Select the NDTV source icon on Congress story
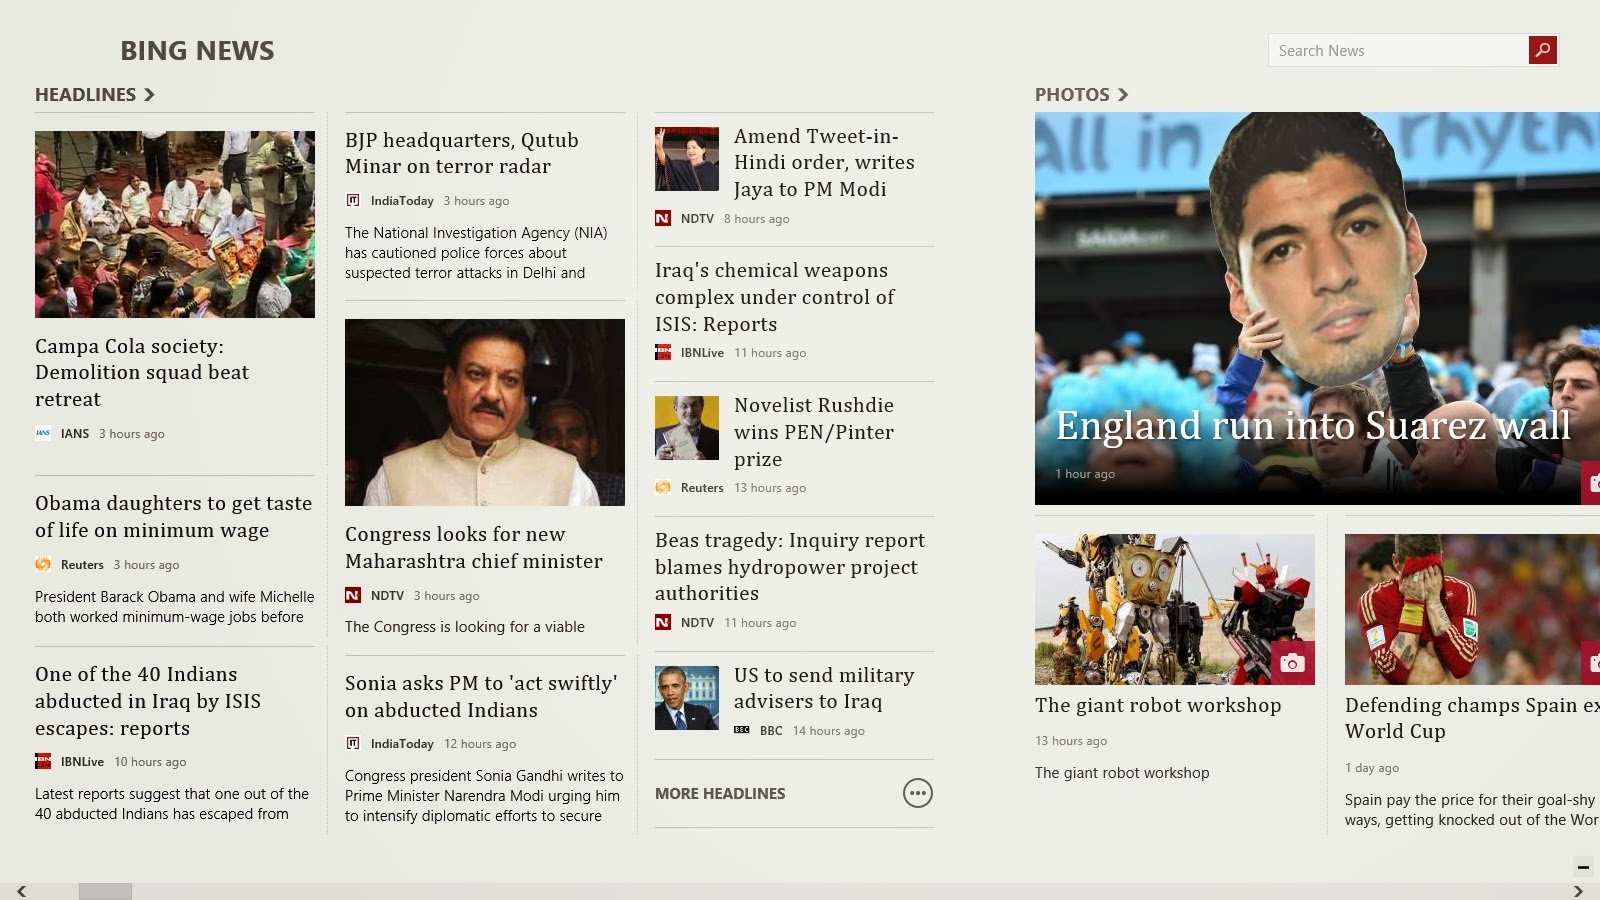This screenshot has width=1600, height=900. pos(352,595)
